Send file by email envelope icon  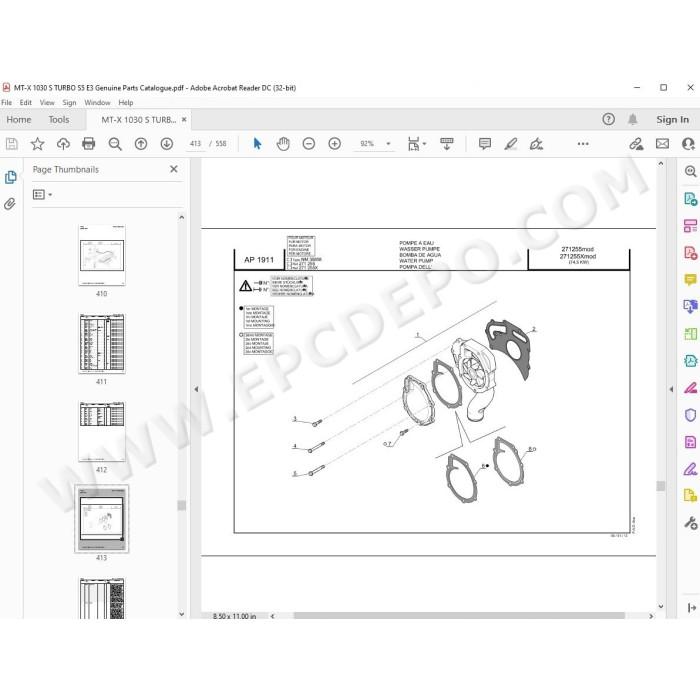pyautogui.click(x=662, y=144)
